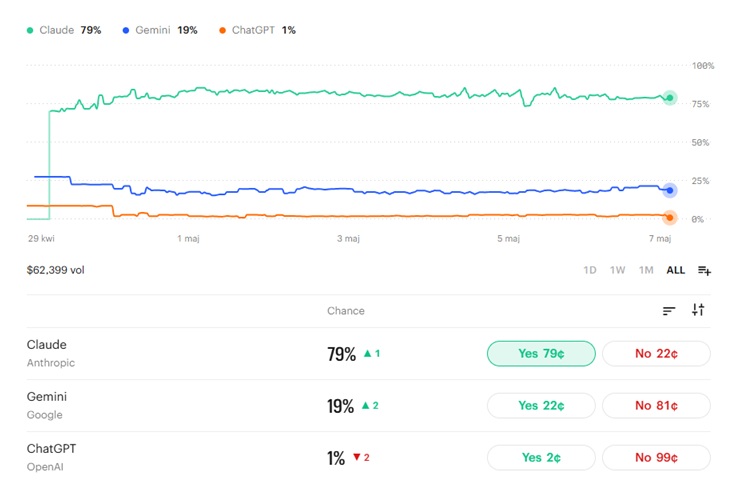Click the OpenAI subtitle
The width and height of the screenshot is (738, 496).
click(45, 467)
